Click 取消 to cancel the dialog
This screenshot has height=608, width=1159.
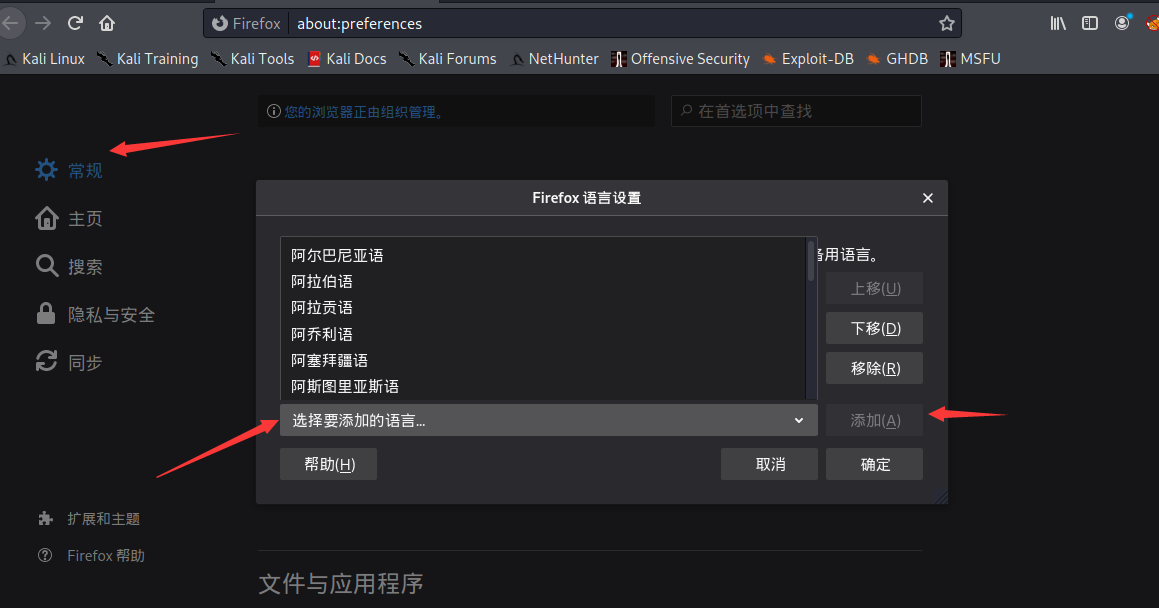pos(769,464)
